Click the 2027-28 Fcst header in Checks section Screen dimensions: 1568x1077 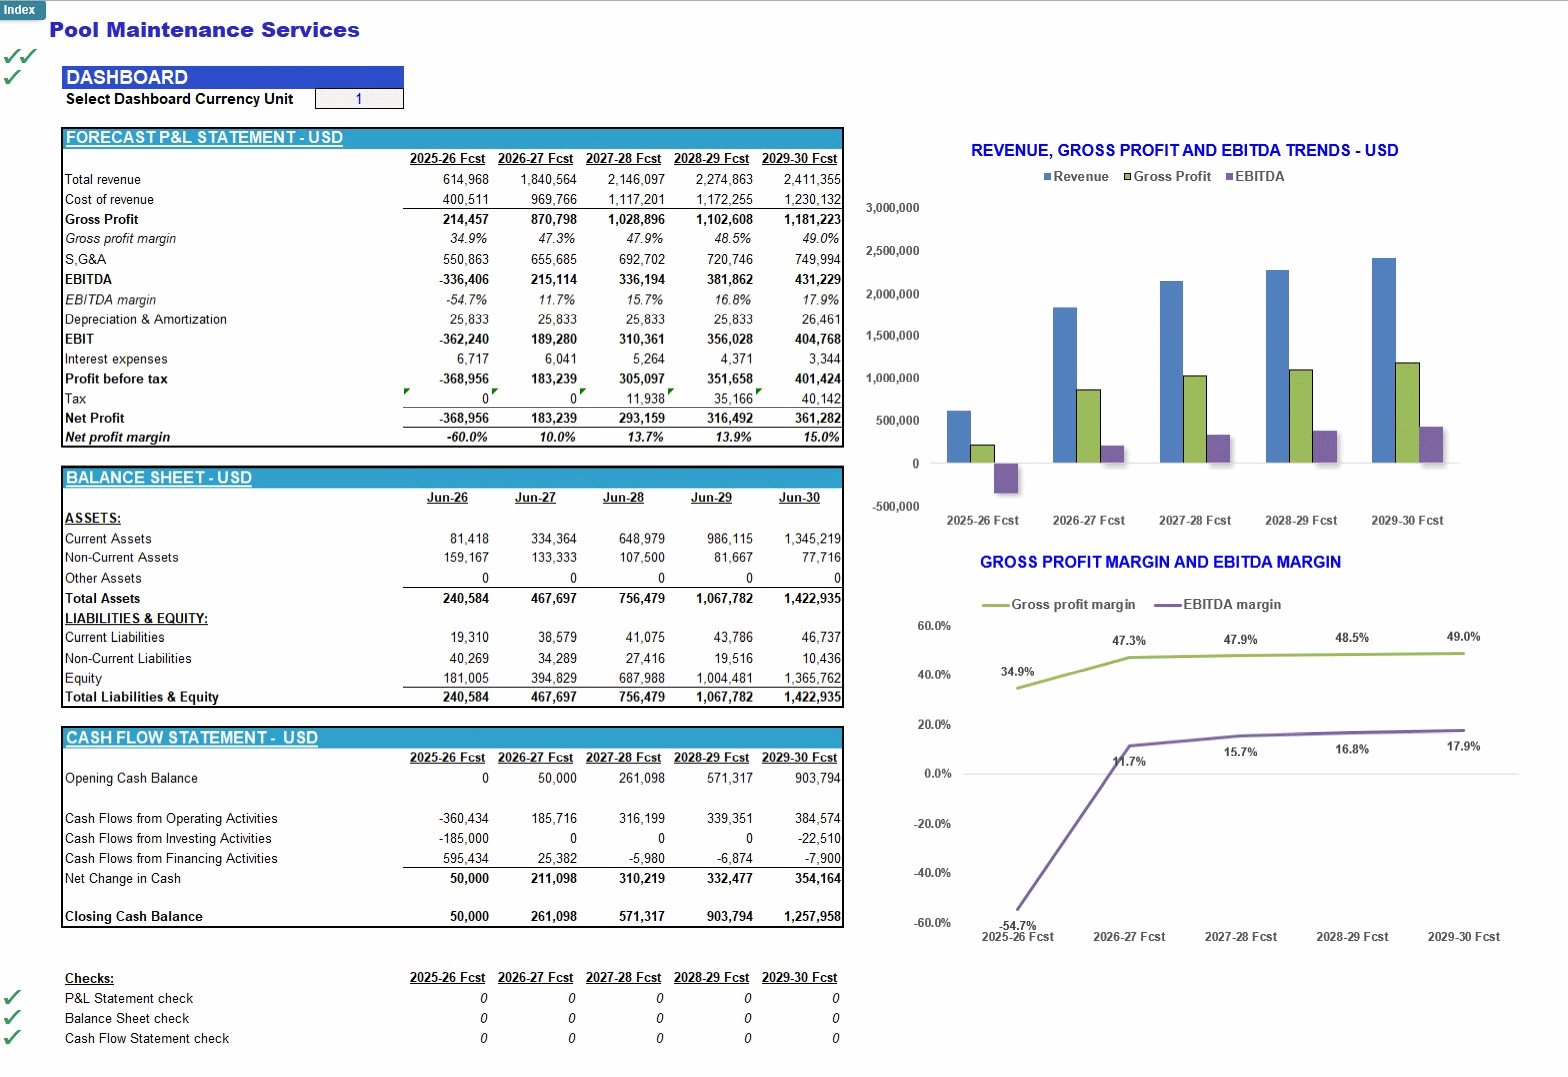click(623, 977)
